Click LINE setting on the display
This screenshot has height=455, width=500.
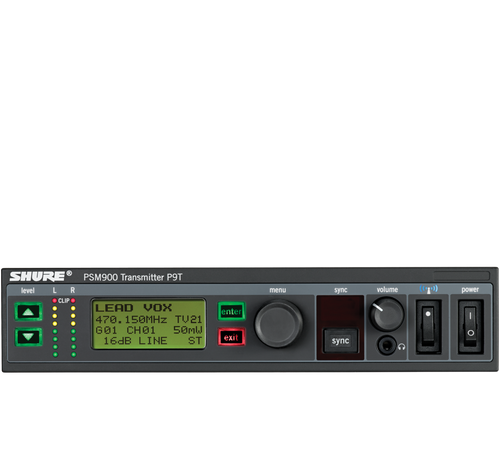(153, 341)
